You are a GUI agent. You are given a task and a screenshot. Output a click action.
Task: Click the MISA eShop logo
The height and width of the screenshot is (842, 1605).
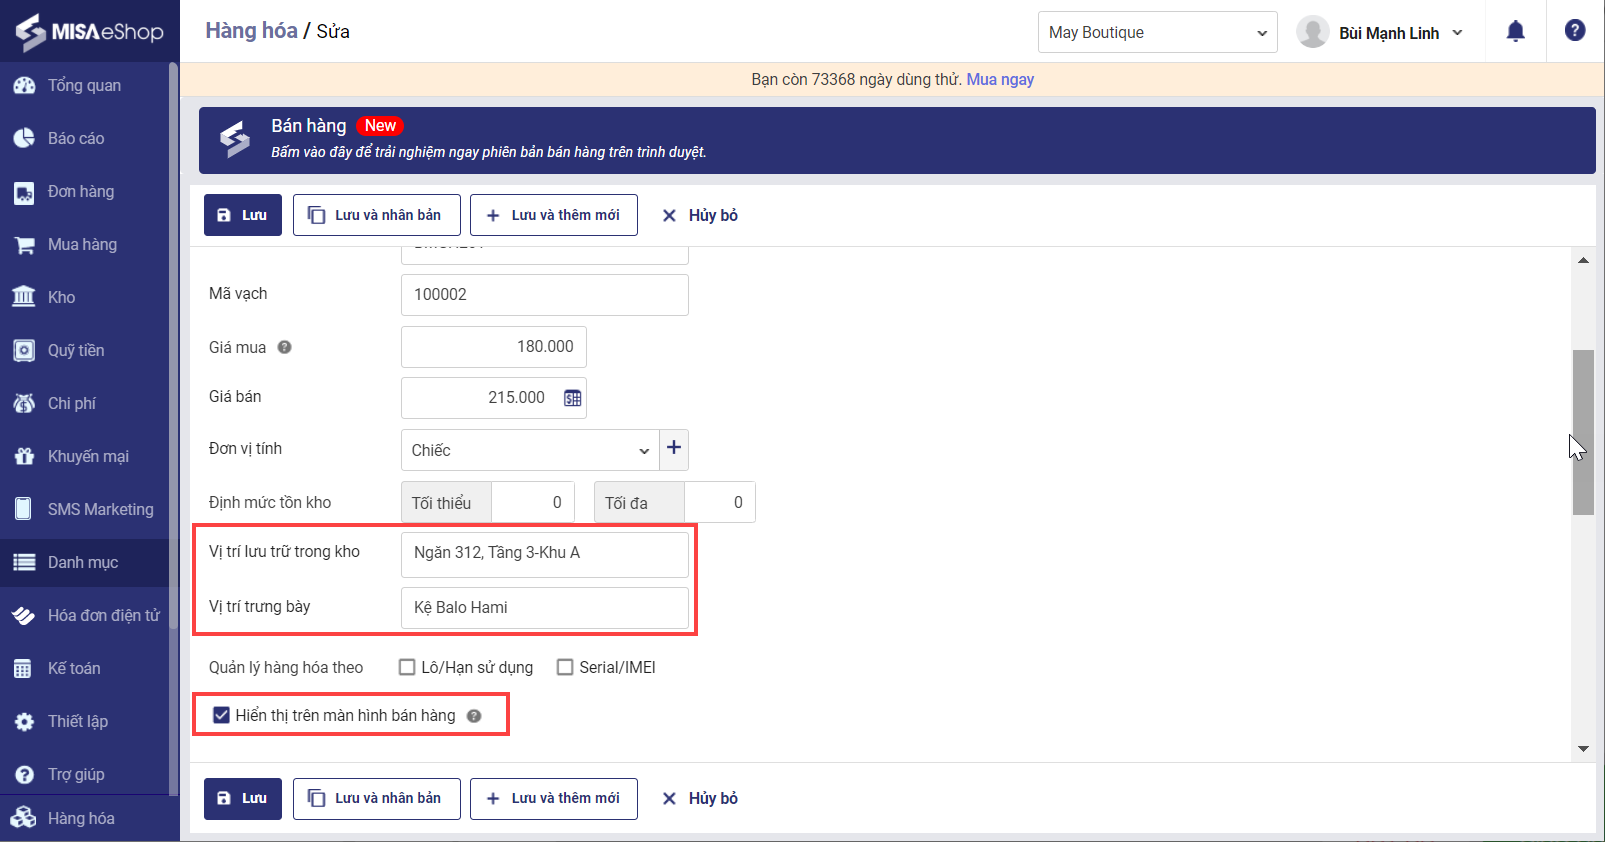(89, 32)
